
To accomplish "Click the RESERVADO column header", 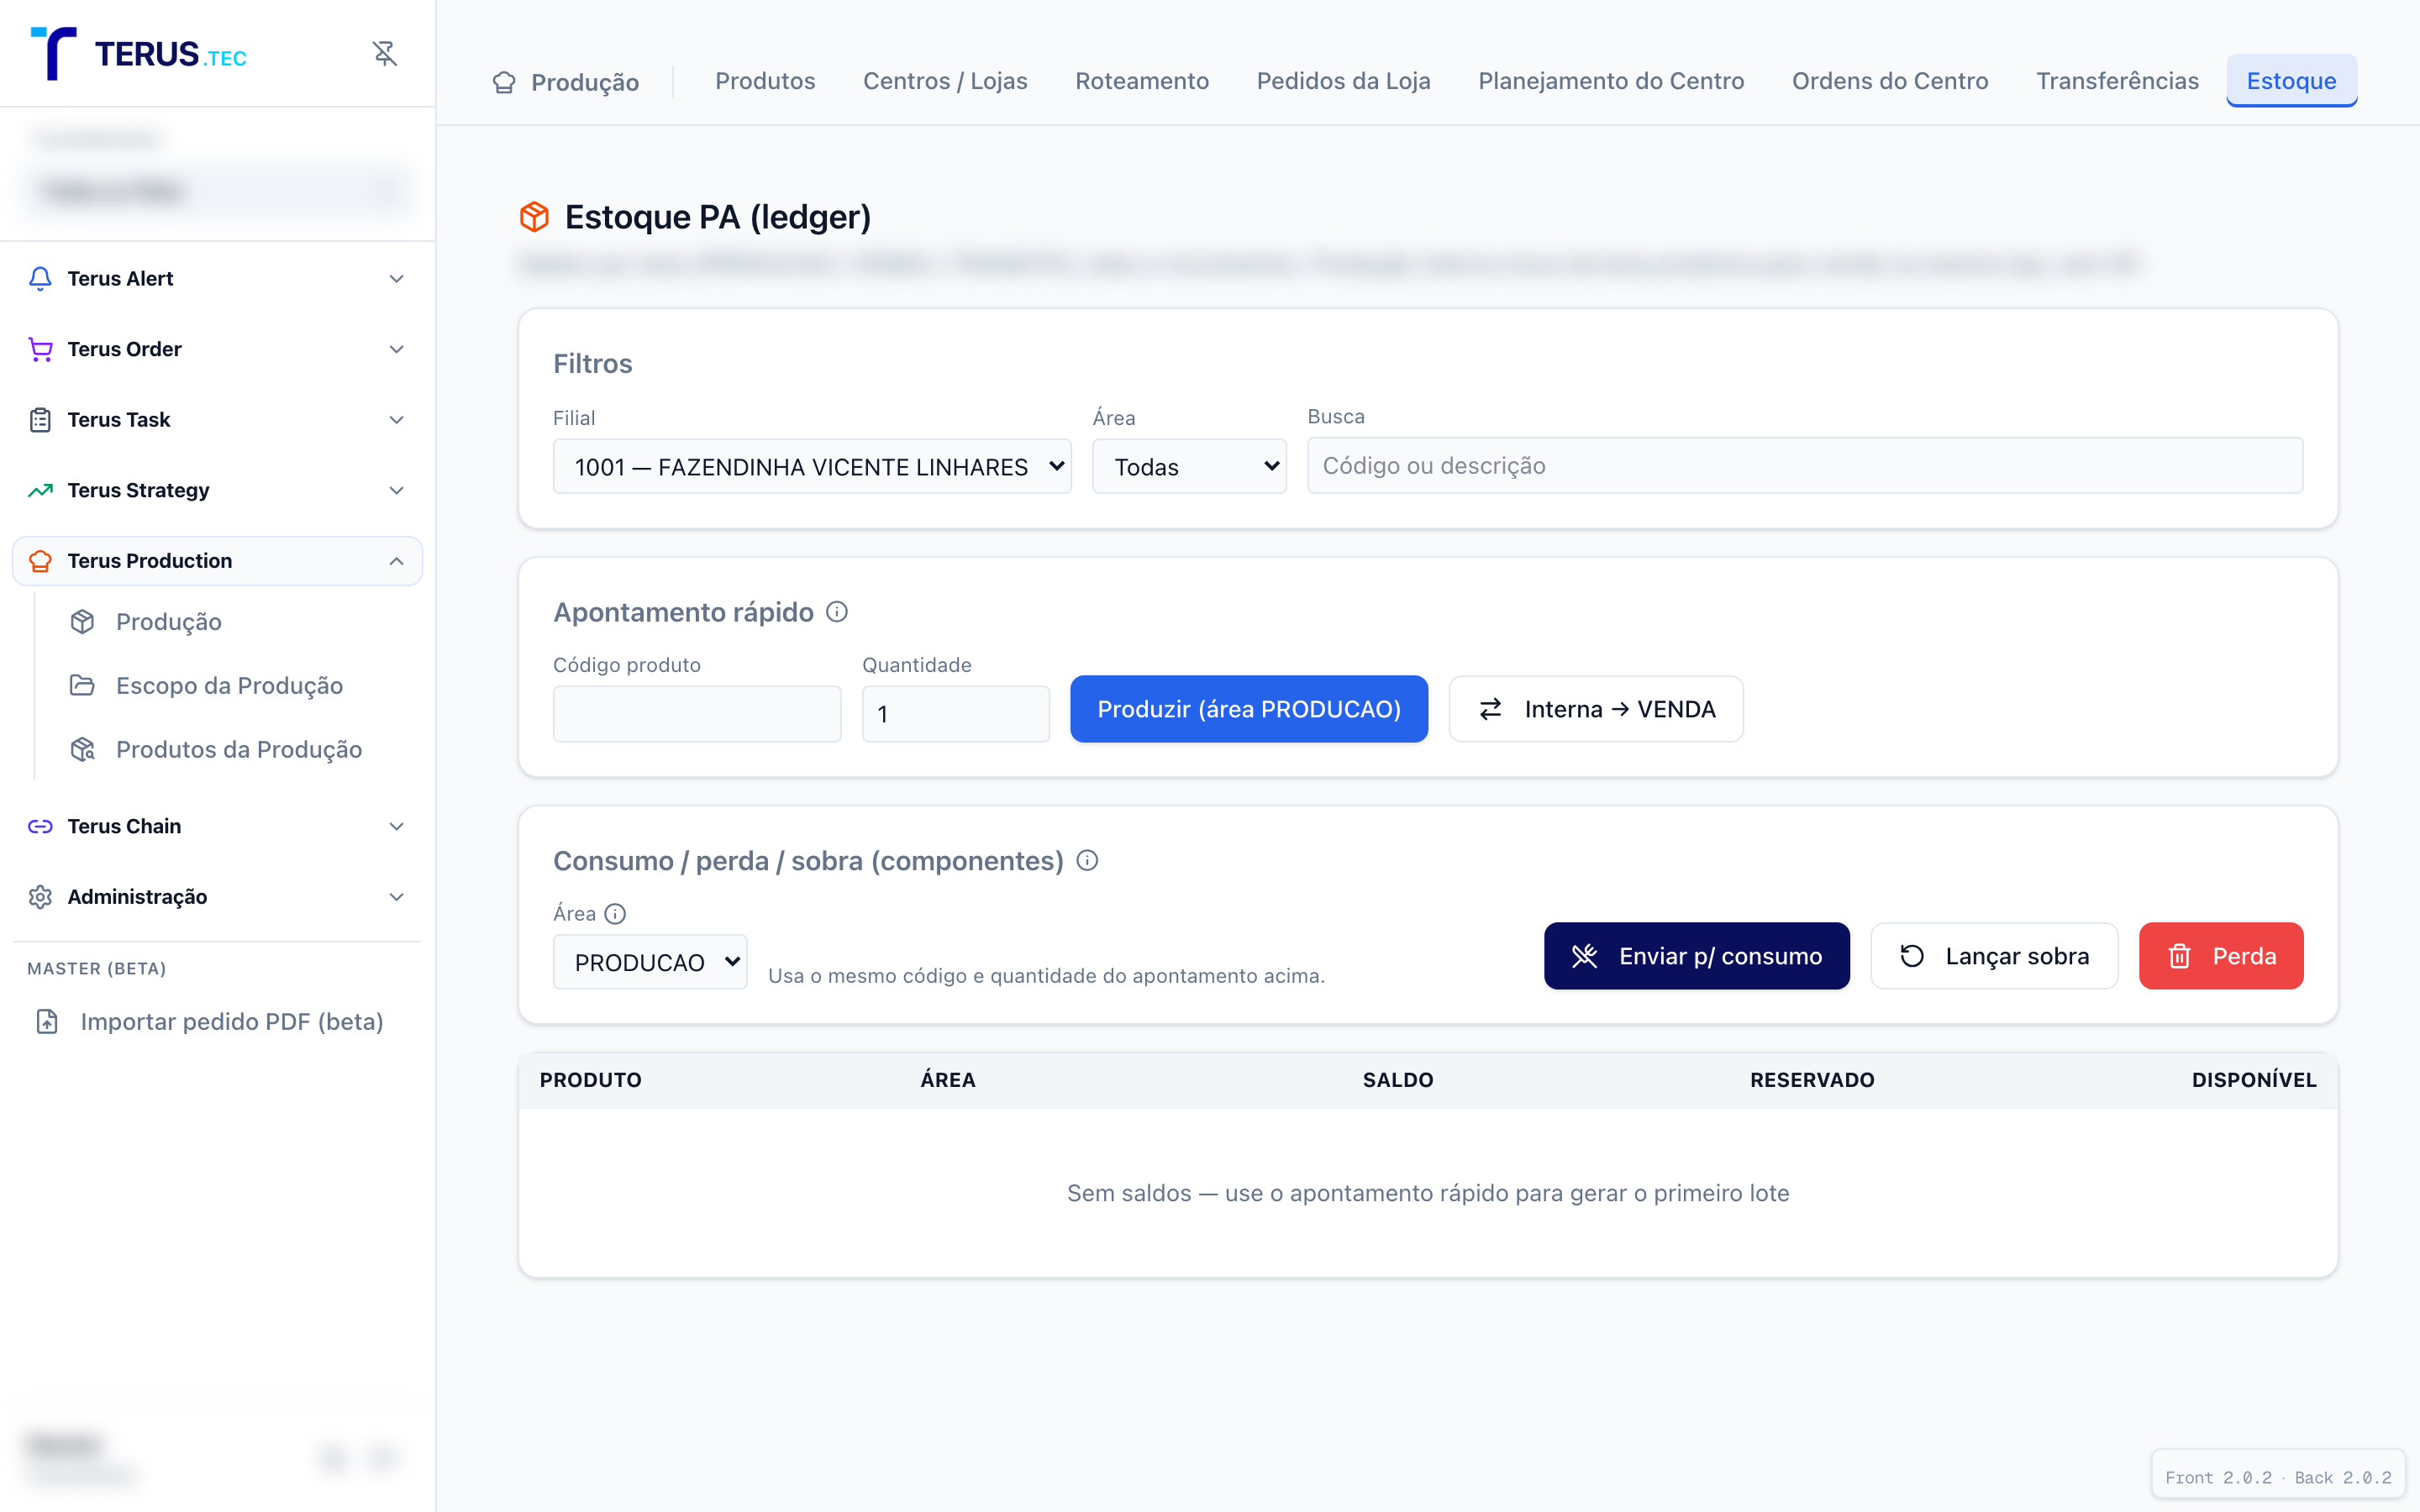I will pyautogui.click(x=1812, y=1080).
